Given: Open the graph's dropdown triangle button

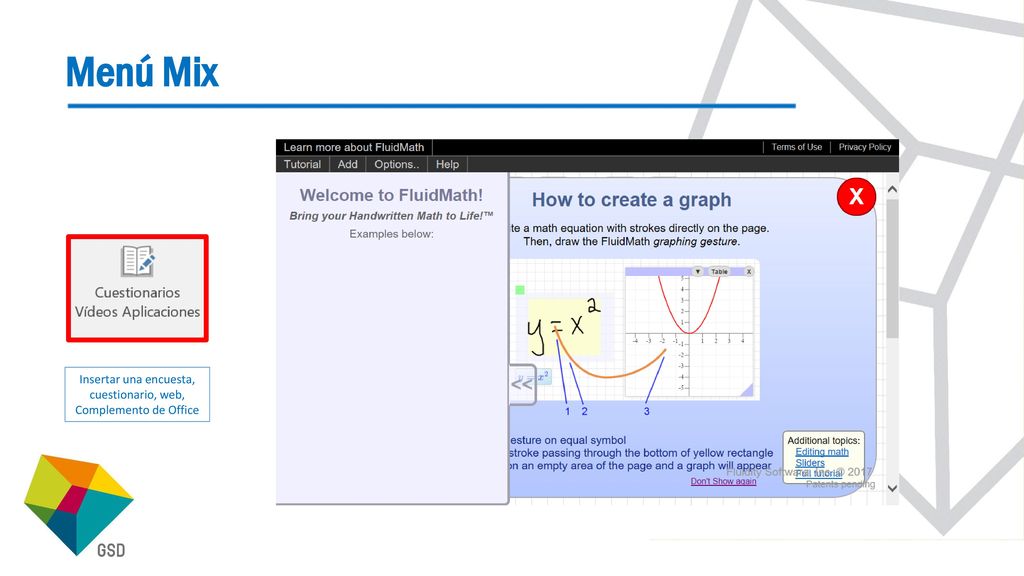Looking at the screenshot, I should pos(697,272).
